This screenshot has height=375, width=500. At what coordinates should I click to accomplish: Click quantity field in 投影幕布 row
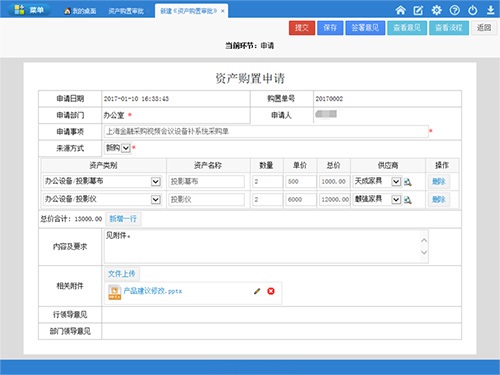point(267,181)
